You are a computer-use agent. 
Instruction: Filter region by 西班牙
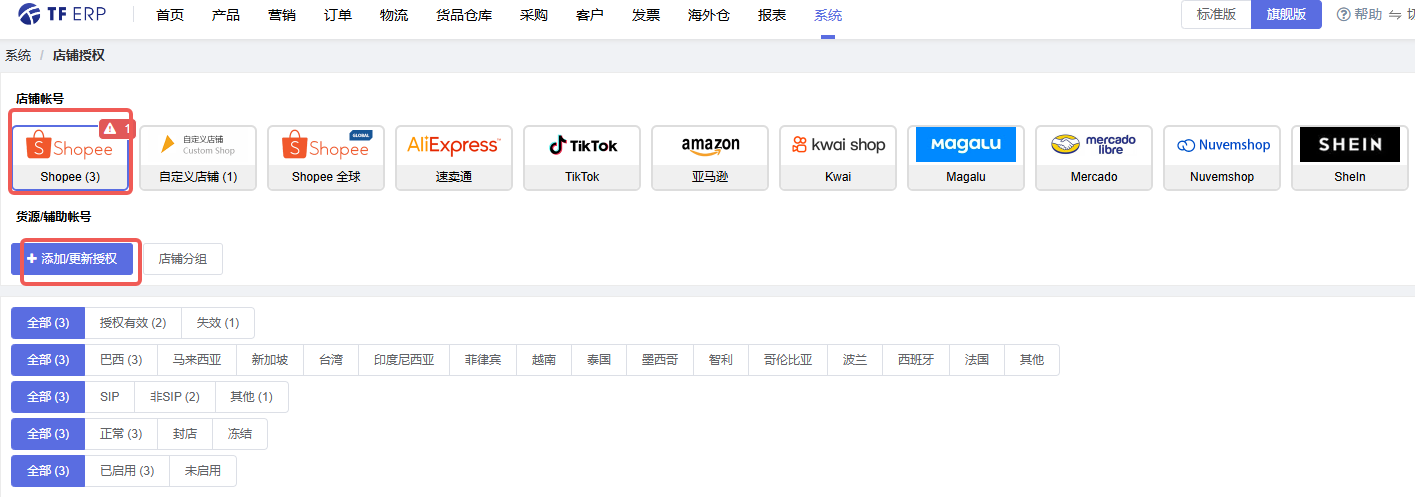[916, 360]
